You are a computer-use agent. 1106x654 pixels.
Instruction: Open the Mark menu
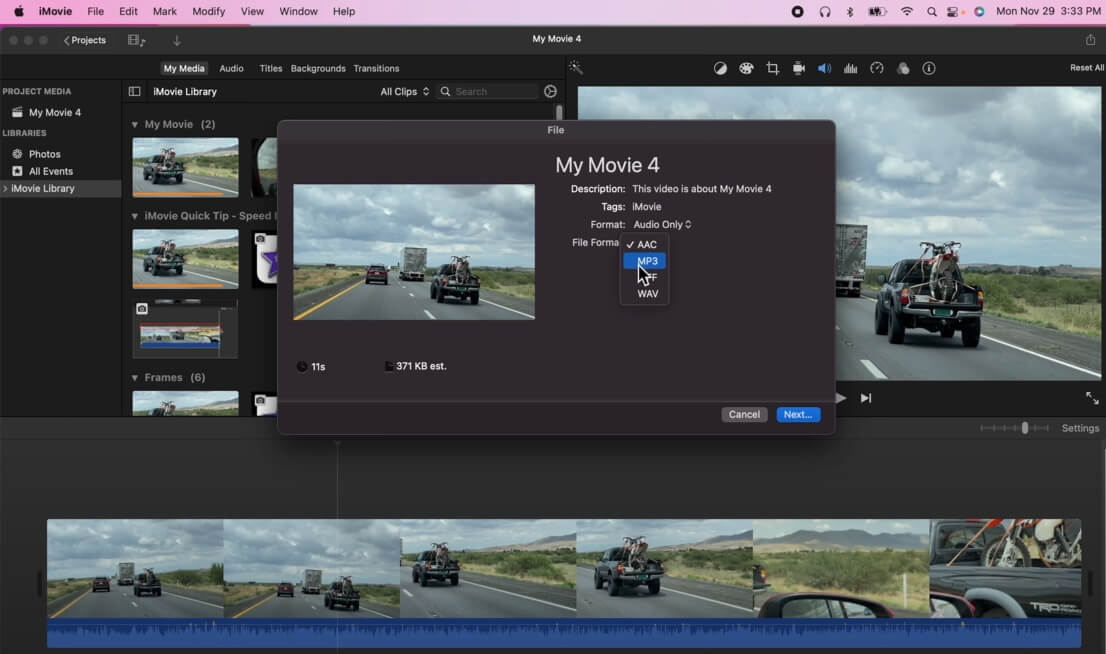click(165, 11)
